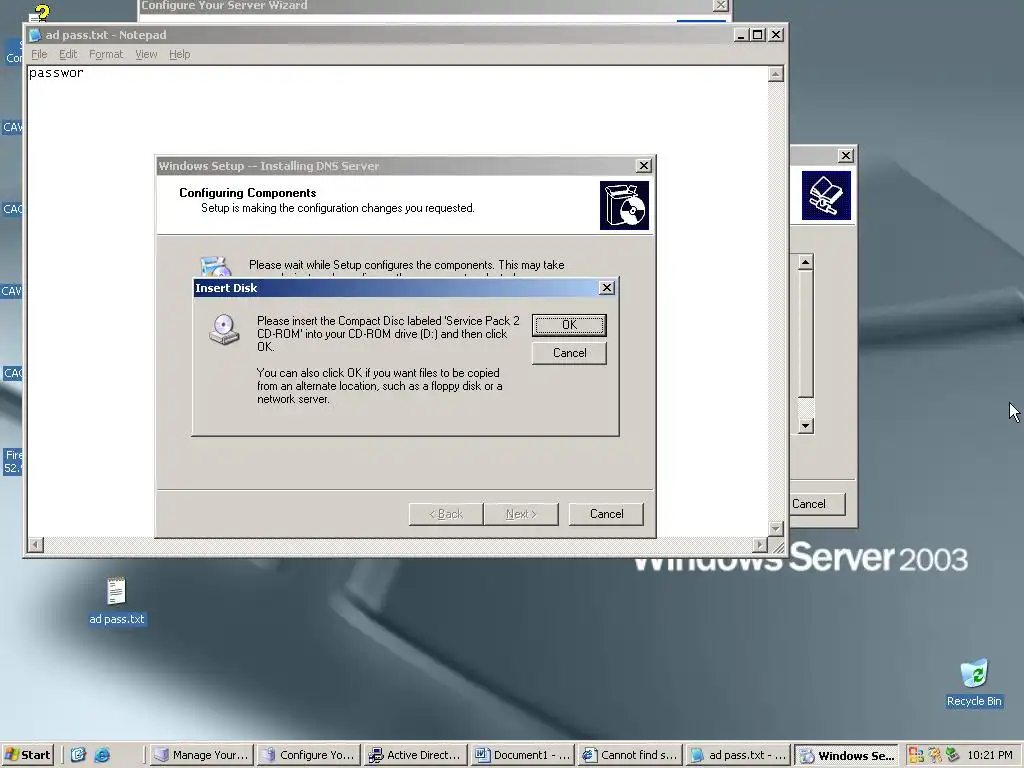Click the question mark icon at top-left desktop
The image size is (1024, 768).
pos(40,14)
